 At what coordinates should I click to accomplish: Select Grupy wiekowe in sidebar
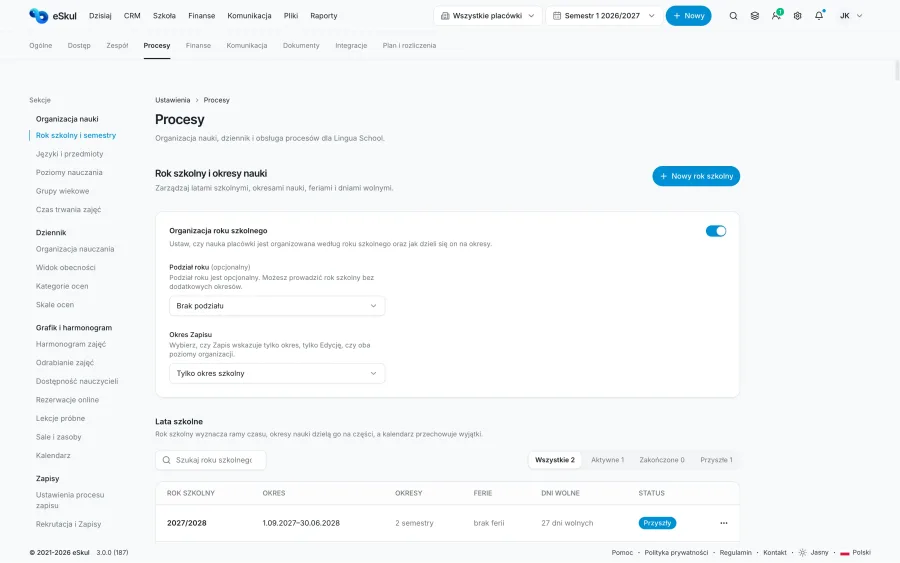click(62, 191)
